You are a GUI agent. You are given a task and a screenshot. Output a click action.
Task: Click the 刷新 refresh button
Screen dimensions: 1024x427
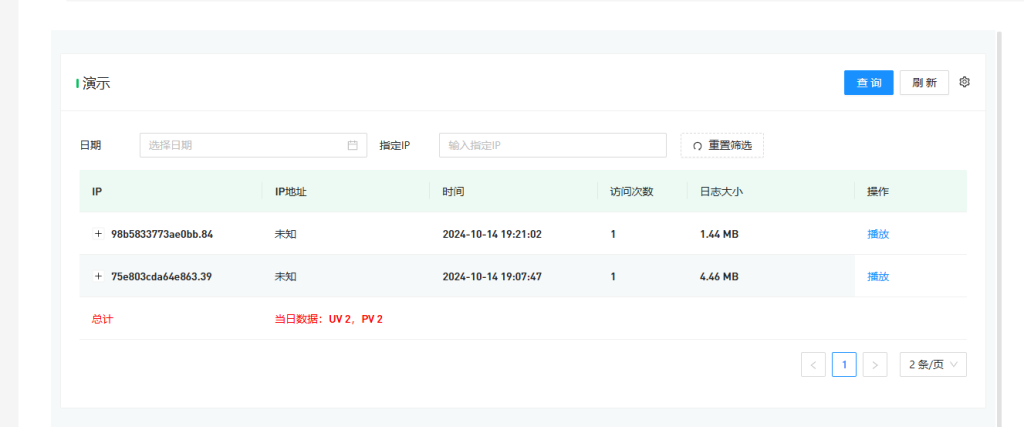tap(924, 83)
